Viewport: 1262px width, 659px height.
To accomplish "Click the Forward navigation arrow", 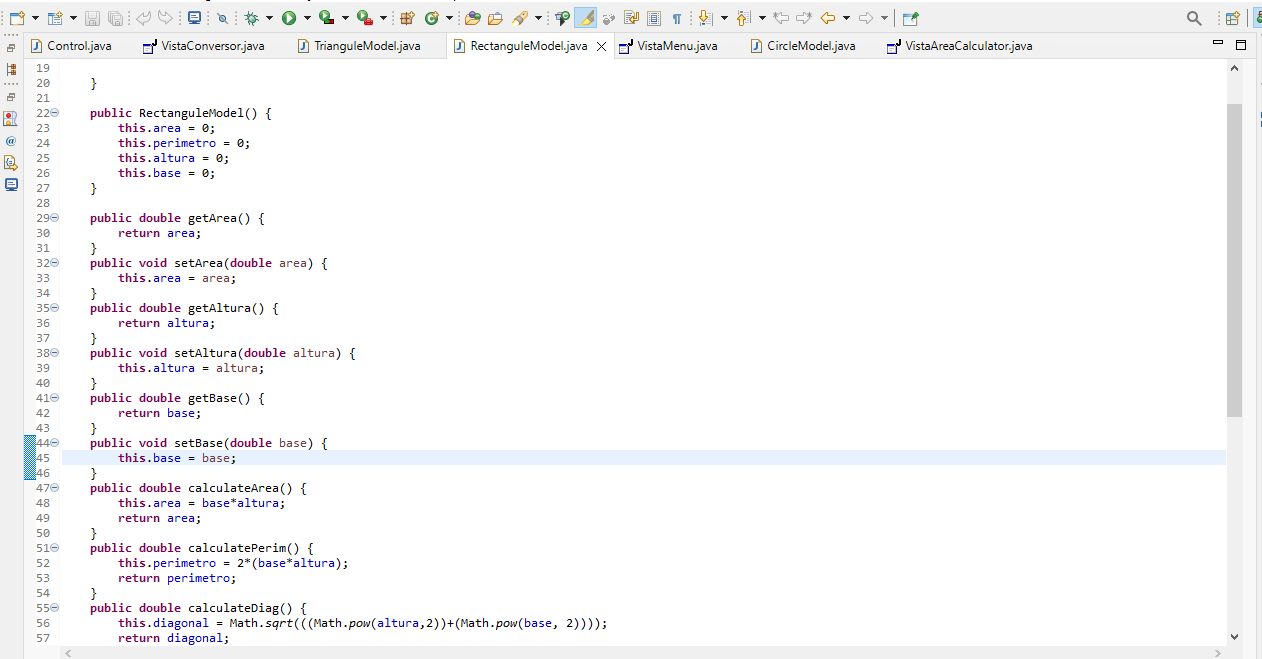I will 866,18.
